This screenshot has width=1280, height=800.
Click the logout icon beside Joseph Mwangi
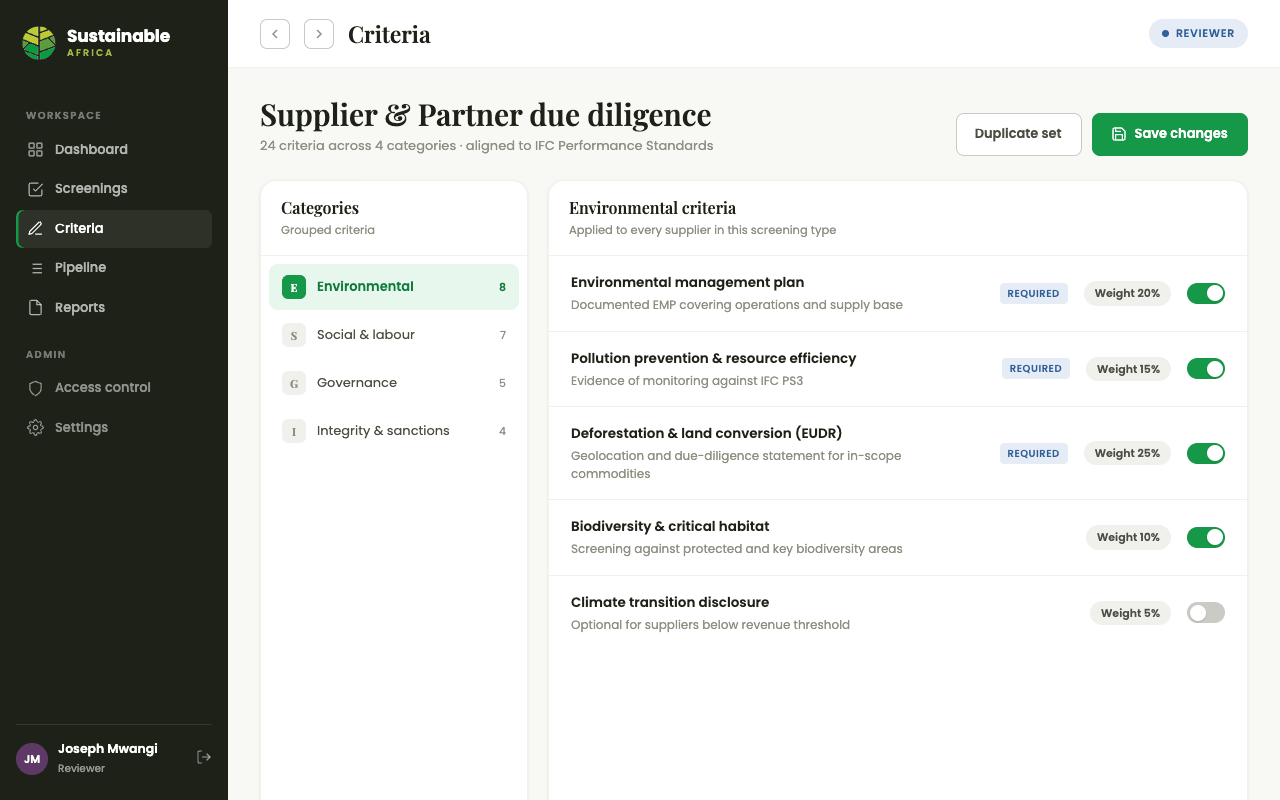coord(204,757)
